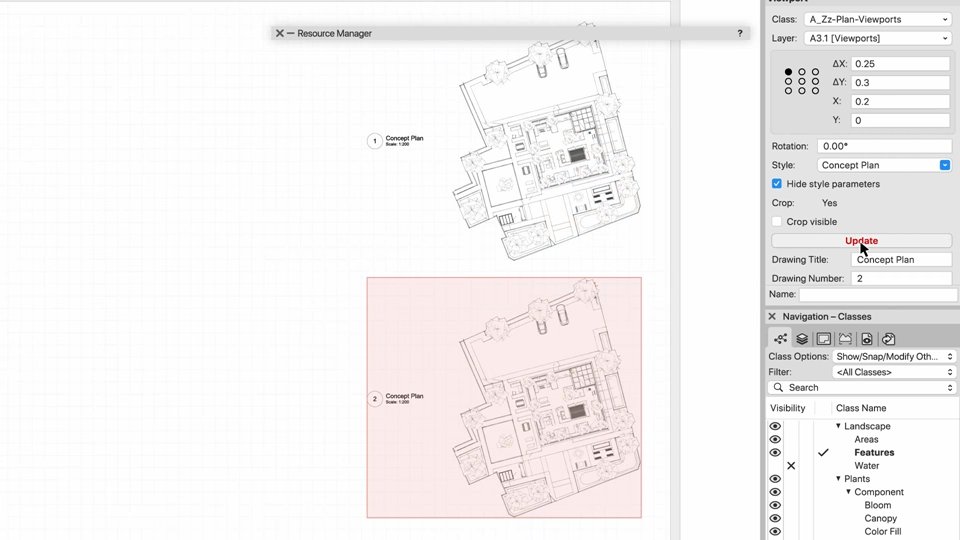Close the Navigation – Classes palette
This screenshot has width=960, height=540.
click(772, 317)
